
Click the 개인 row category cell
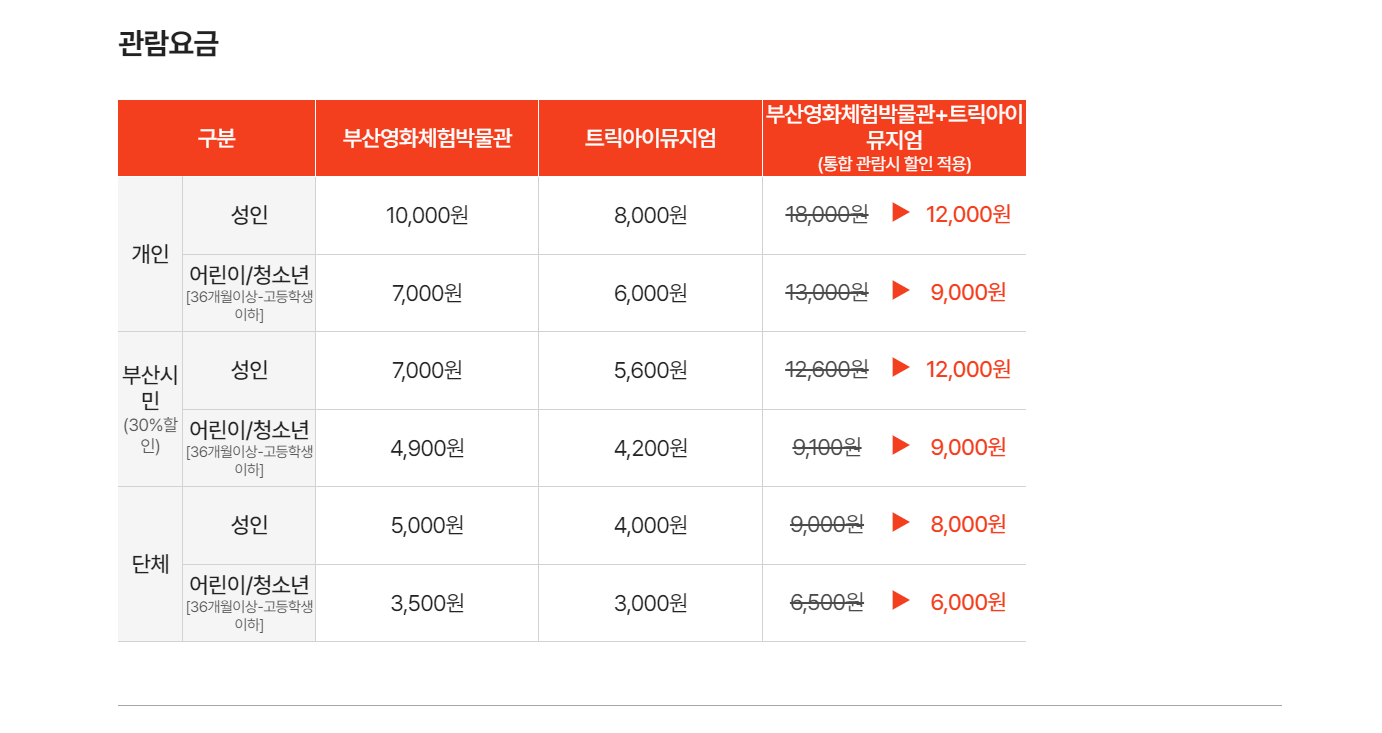coord(150,254)
